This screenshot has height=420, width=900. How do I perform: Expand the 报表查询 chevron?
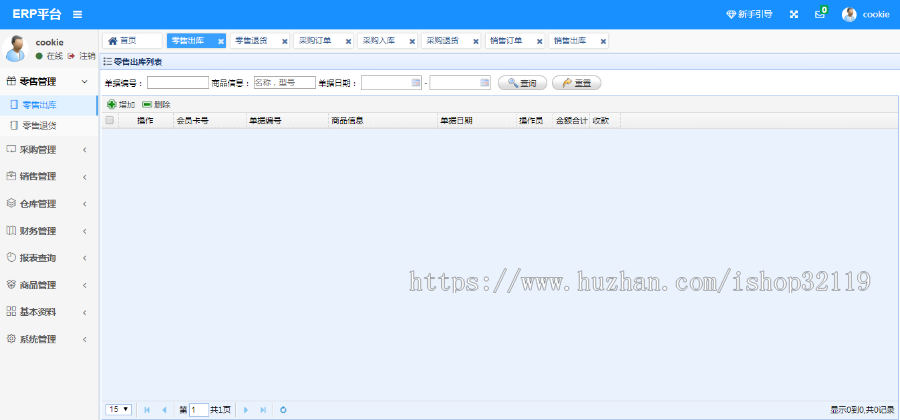84,258
